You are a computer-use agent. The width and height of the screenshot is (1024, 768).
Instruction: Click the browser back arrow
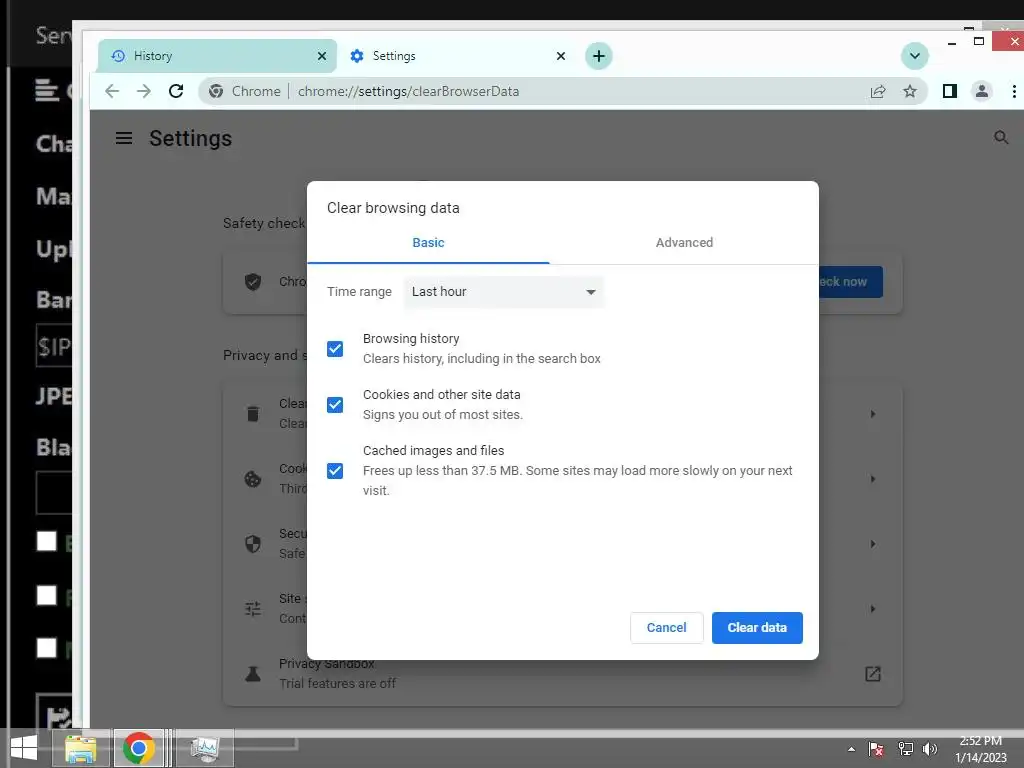point(112,91)
